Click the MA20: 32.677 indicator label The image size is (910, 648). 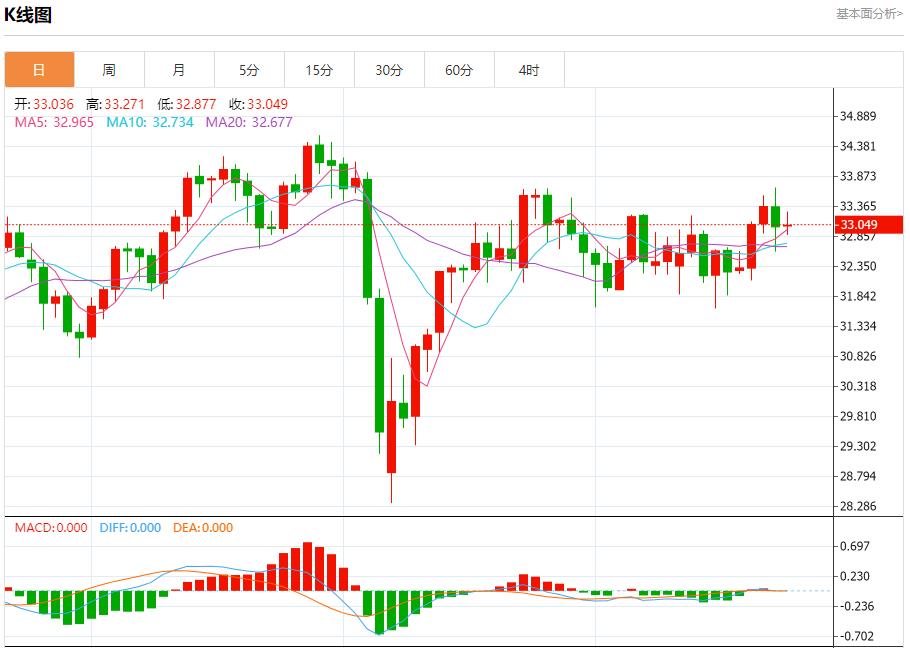tap(249, 122)
